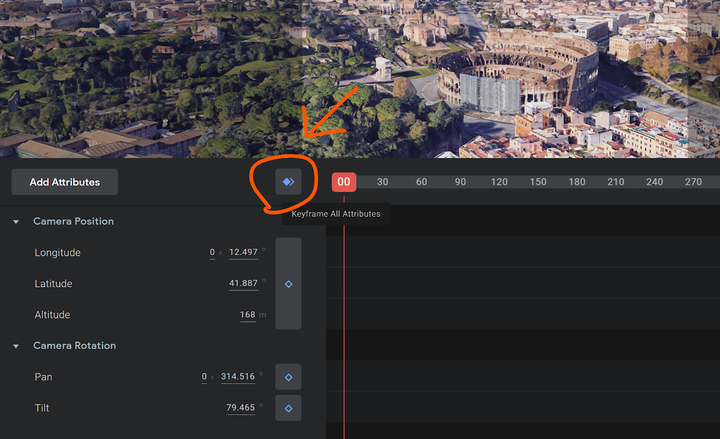The width and height of the screenshot is (720, 439).
Task: Edit the Pan value 314.516
Action: [x=238, y=377]
